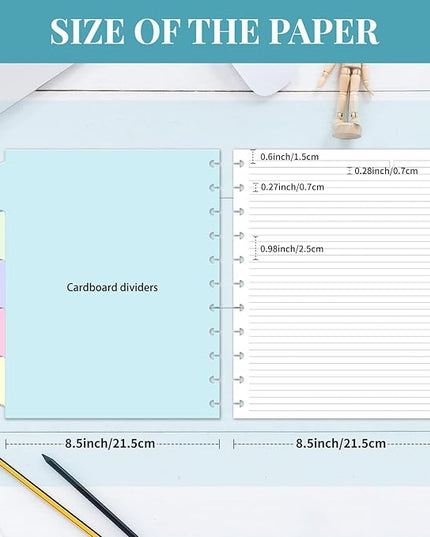Click the green divider tab
Screen dimensions: 430x537
[2, 235]
